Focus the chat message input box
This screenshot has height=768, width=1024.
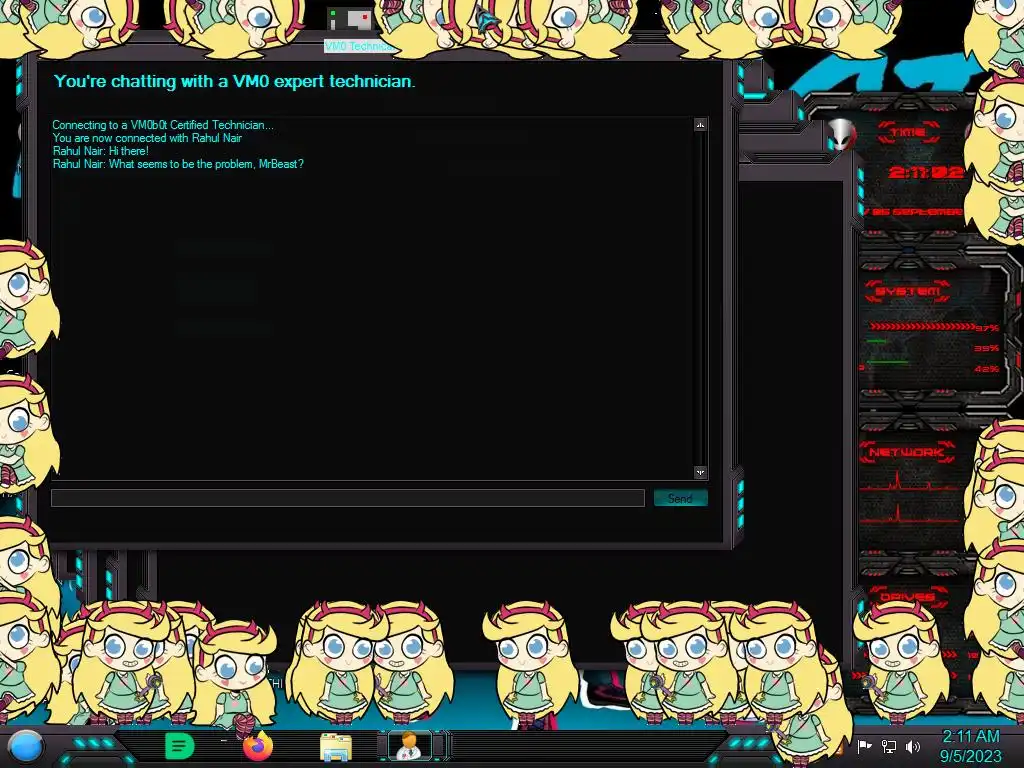[348, 498]
